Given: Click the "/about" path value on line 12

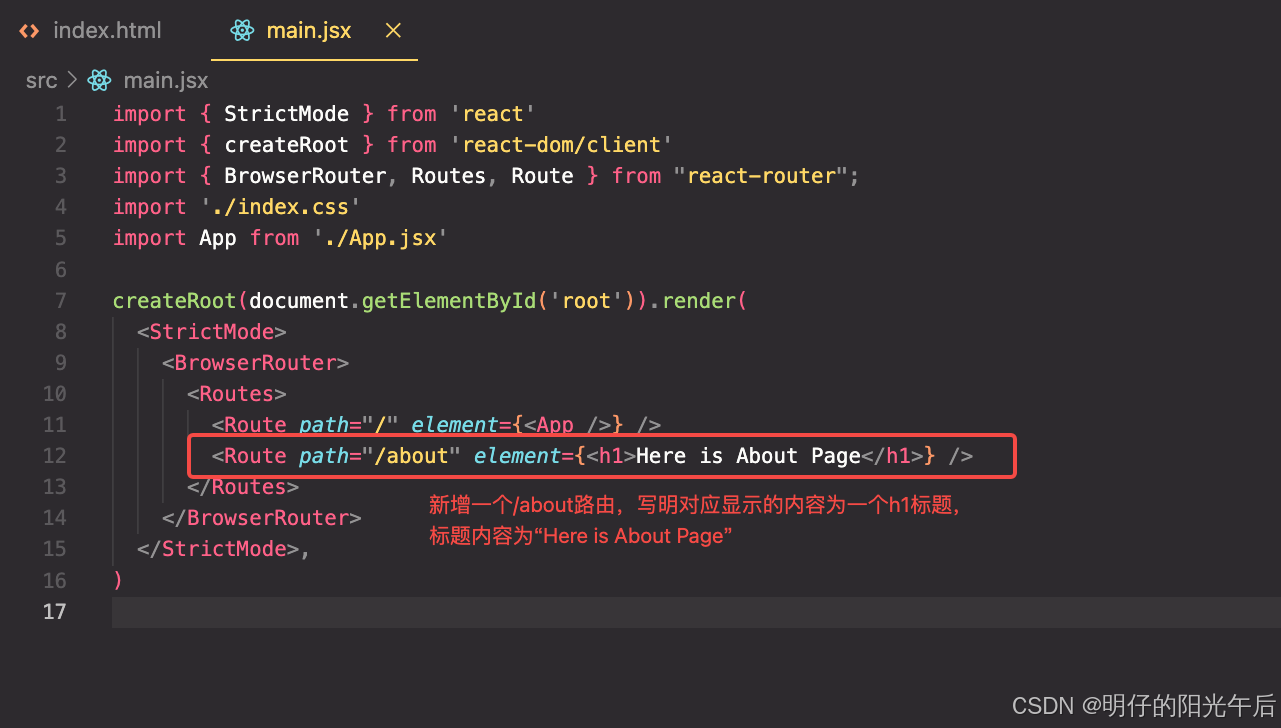Looking at the screenshot, I should pos(411,456).
